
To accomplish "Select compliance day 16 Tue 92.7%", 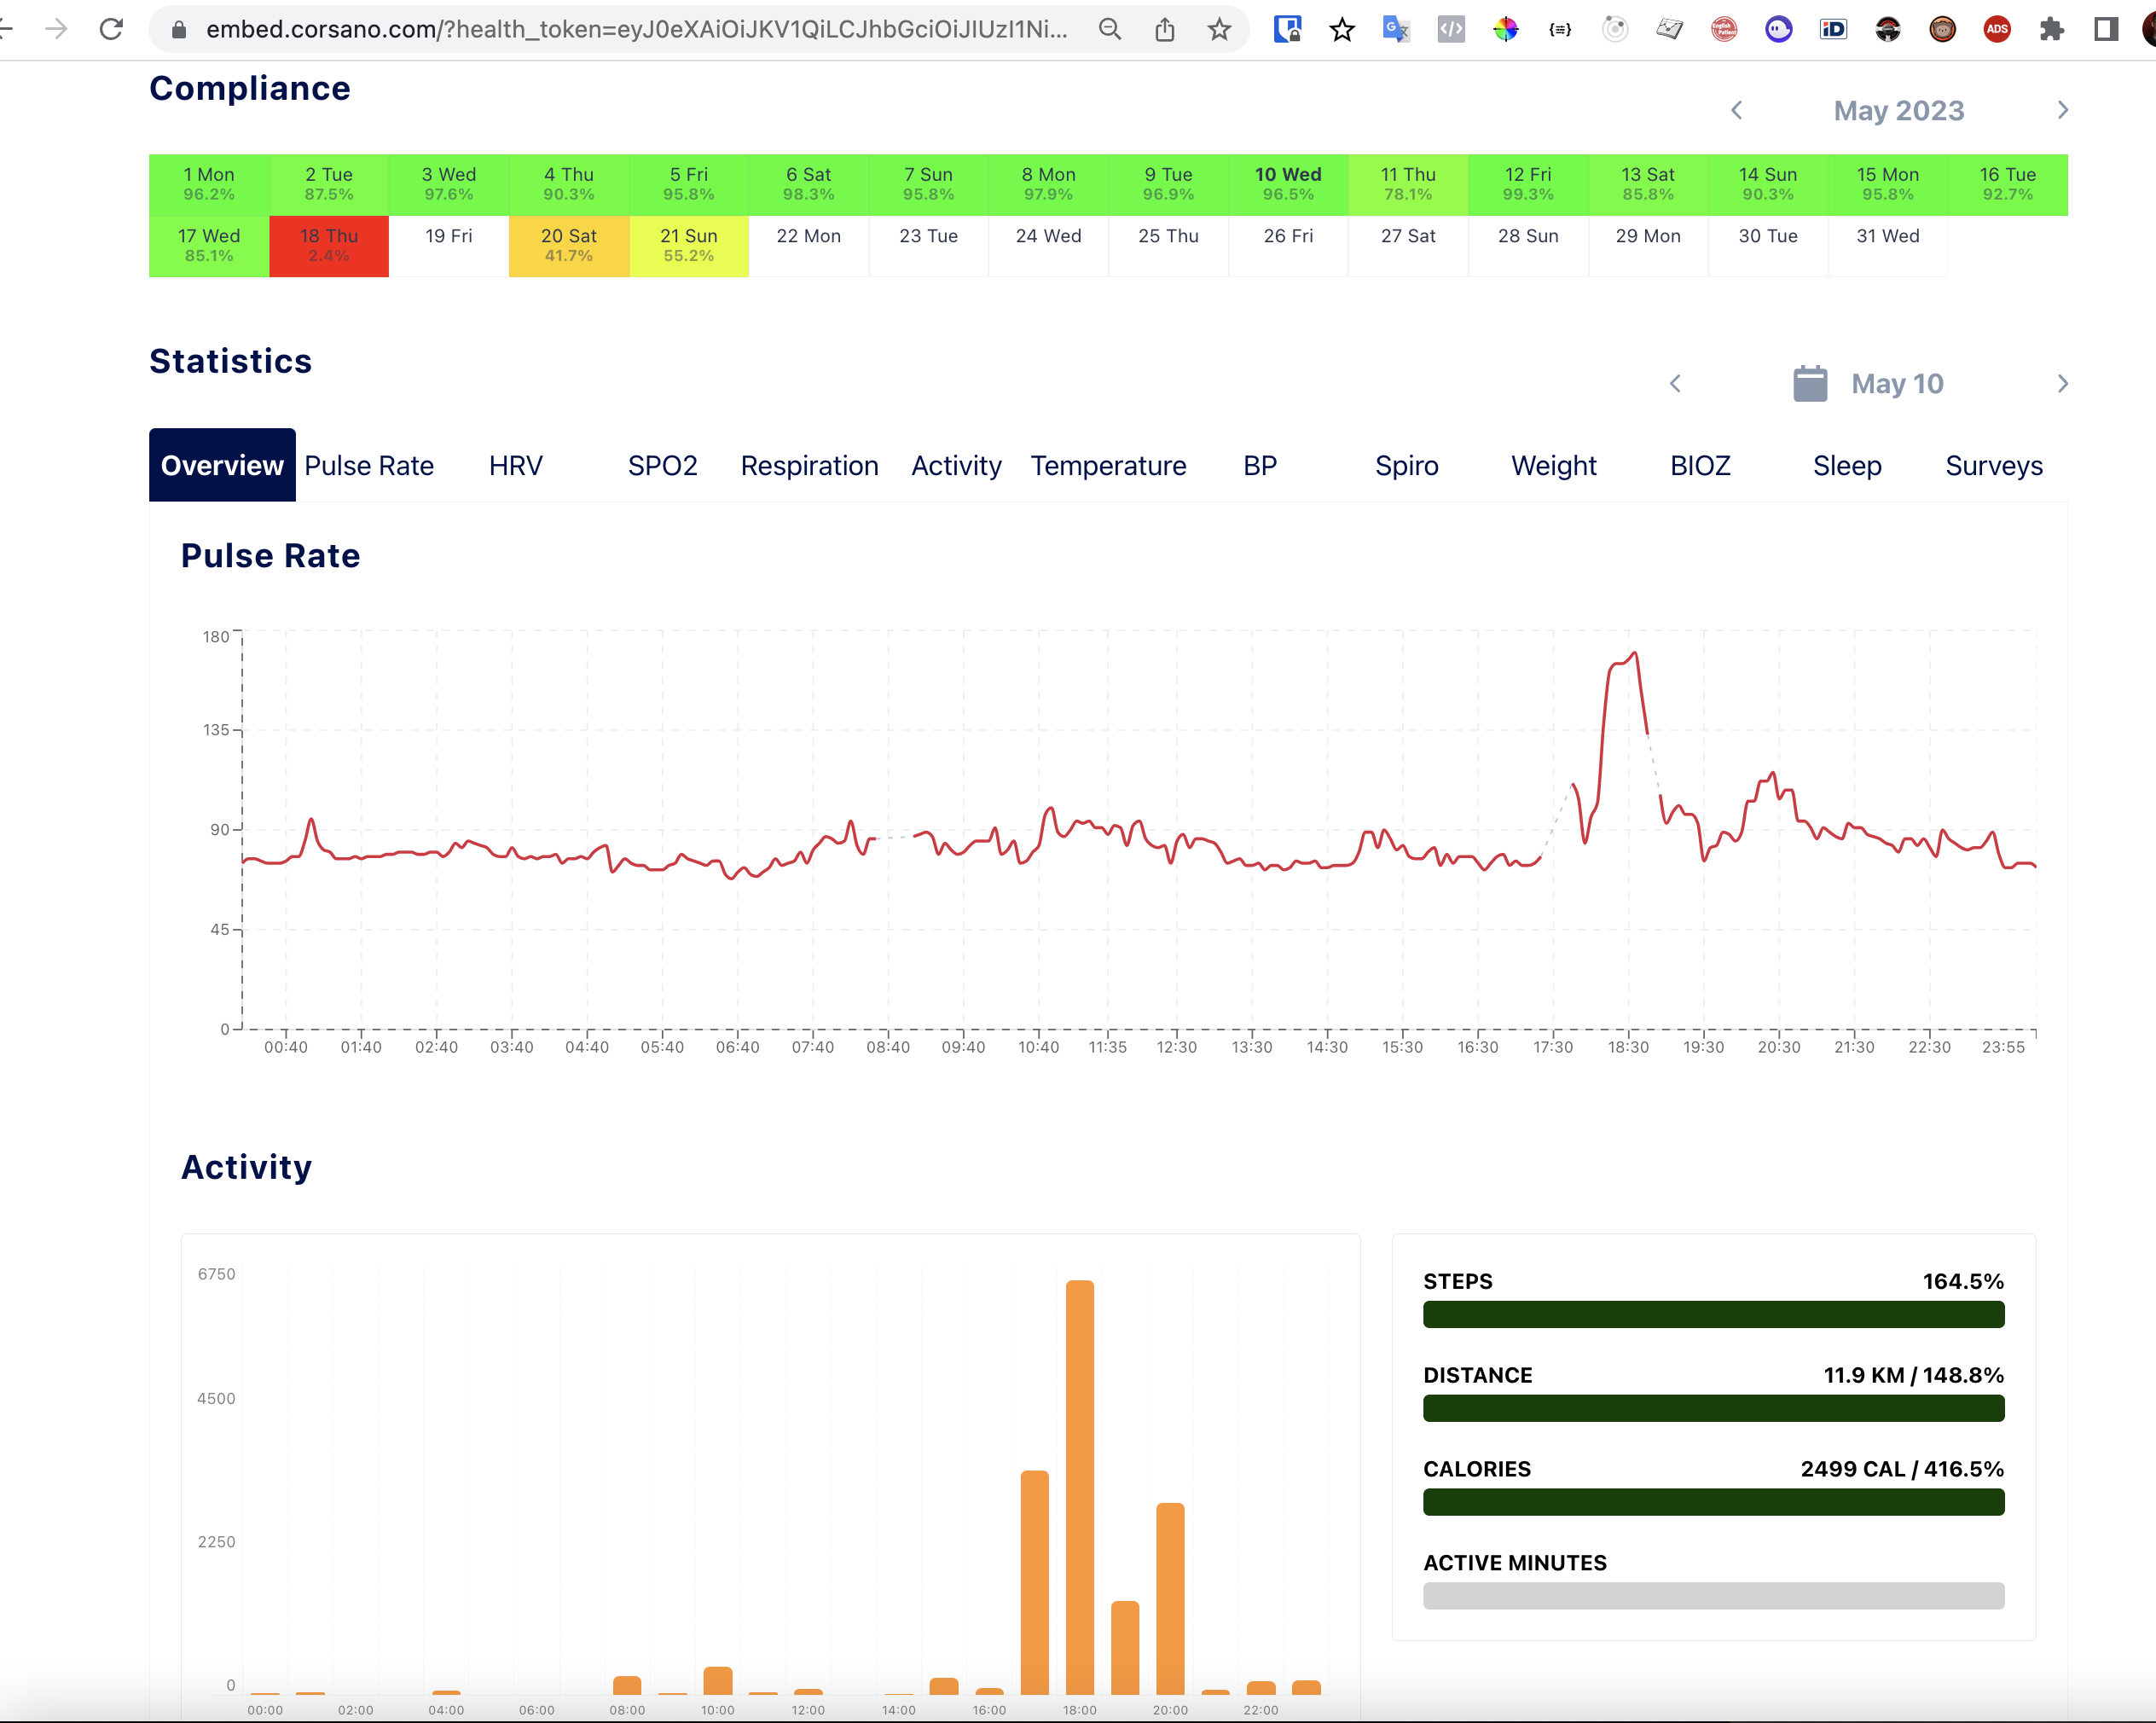I will (2008, 184).
